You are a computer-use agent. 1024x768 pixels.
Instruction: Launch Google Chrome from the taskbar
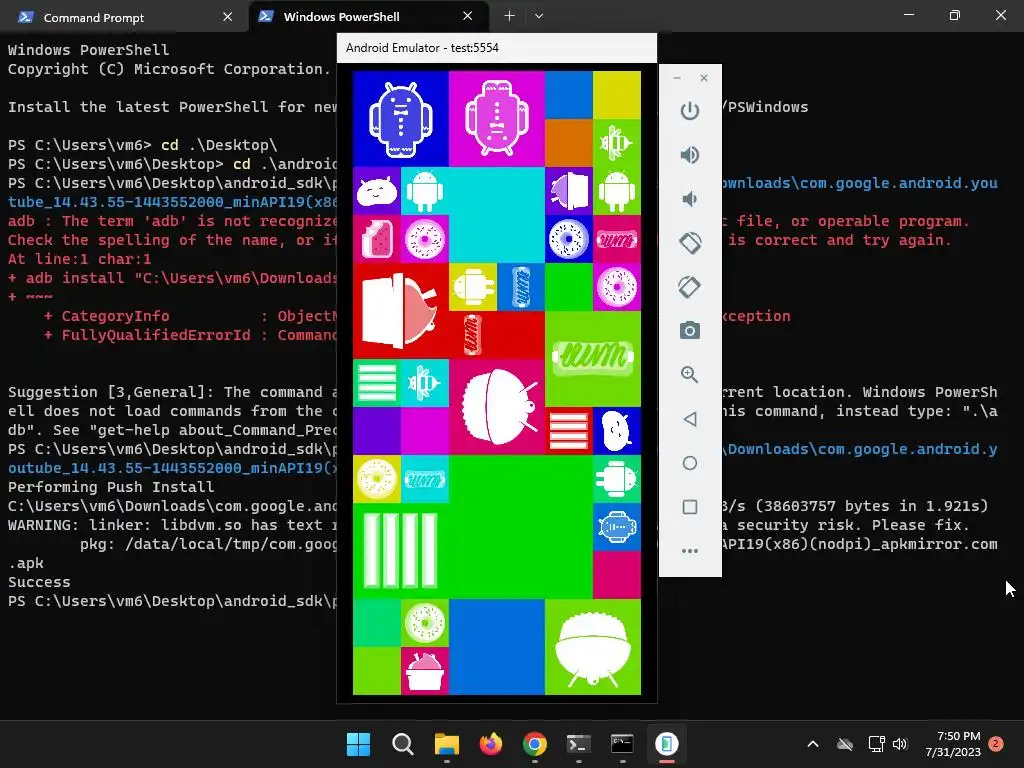tap(534, 744)
